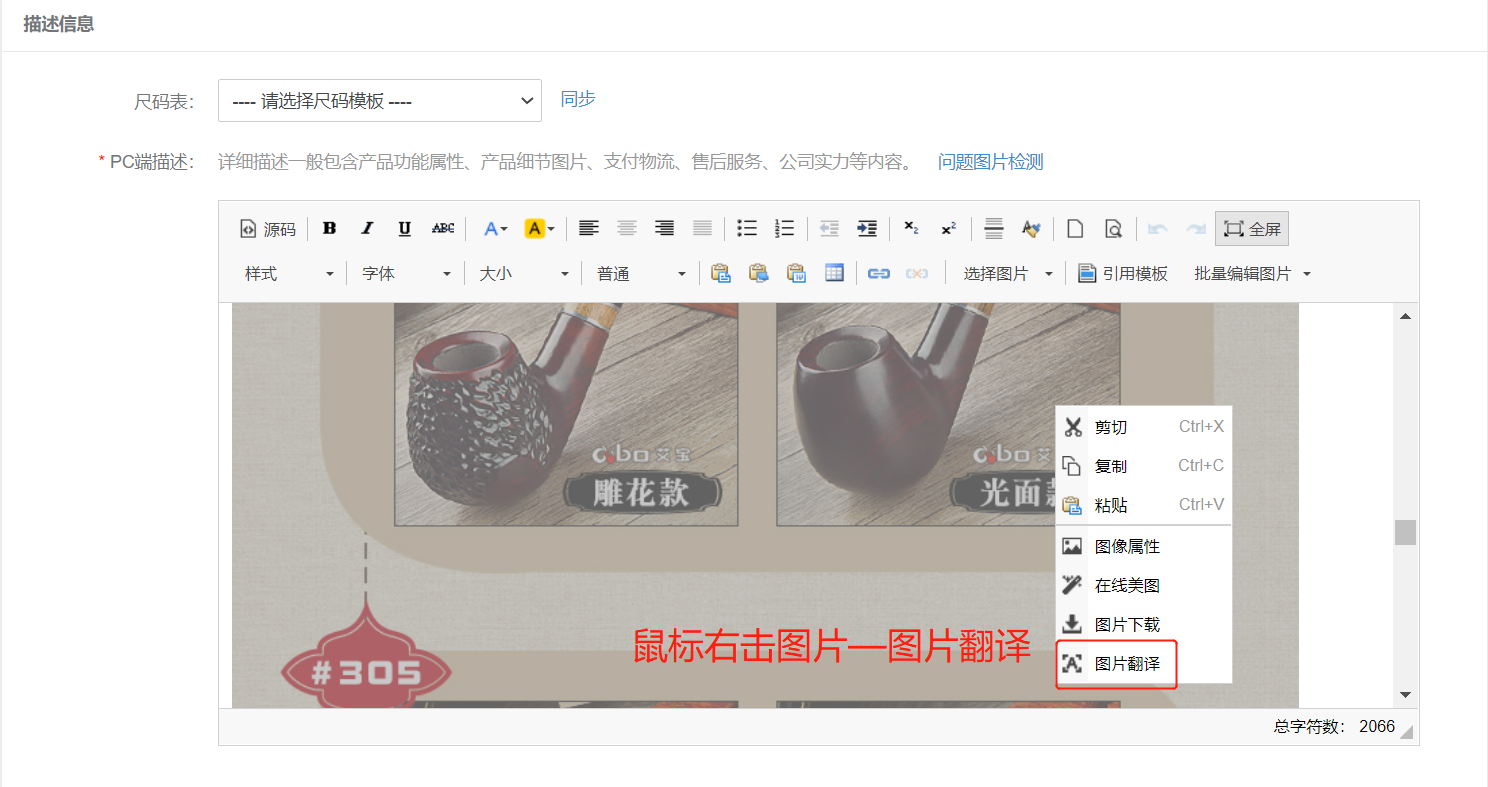The width and height of the screenshot is (1488, 787).
Task: Insert bulleted list
Action: click(747, 229)
